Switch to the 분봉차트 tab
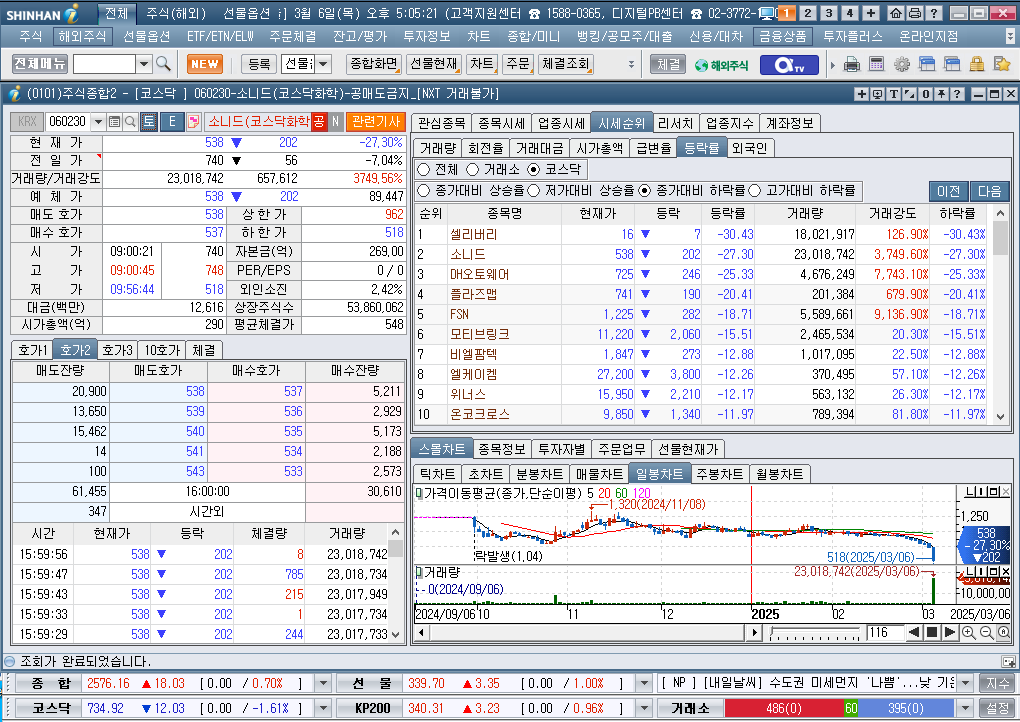 tap(539, 474)
